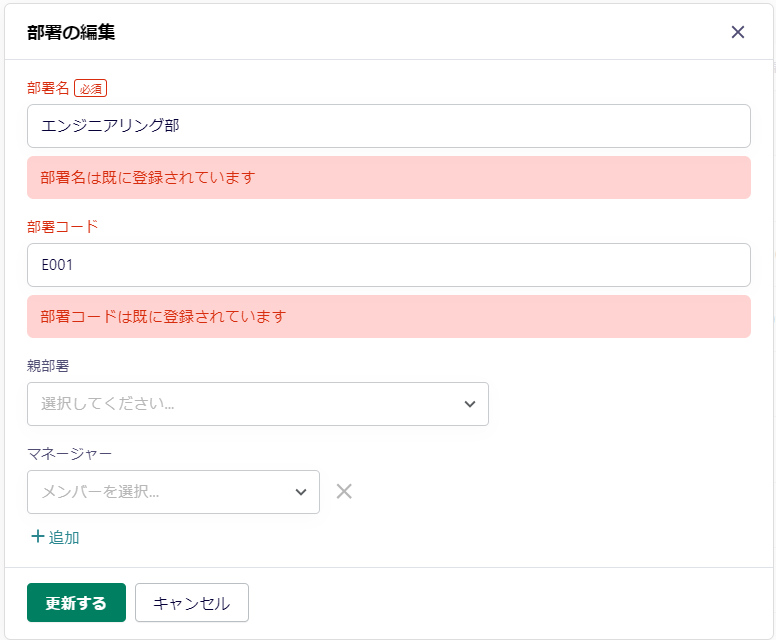Click the red 必須 badge next to 部署名
776x640 pixels.
click(91, 88)
